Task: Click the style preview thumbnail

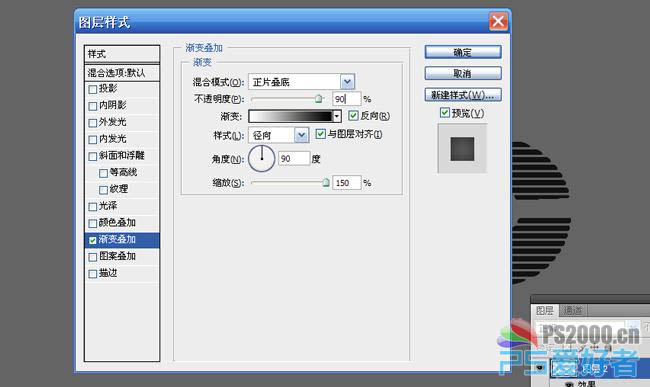Action: 462,149
